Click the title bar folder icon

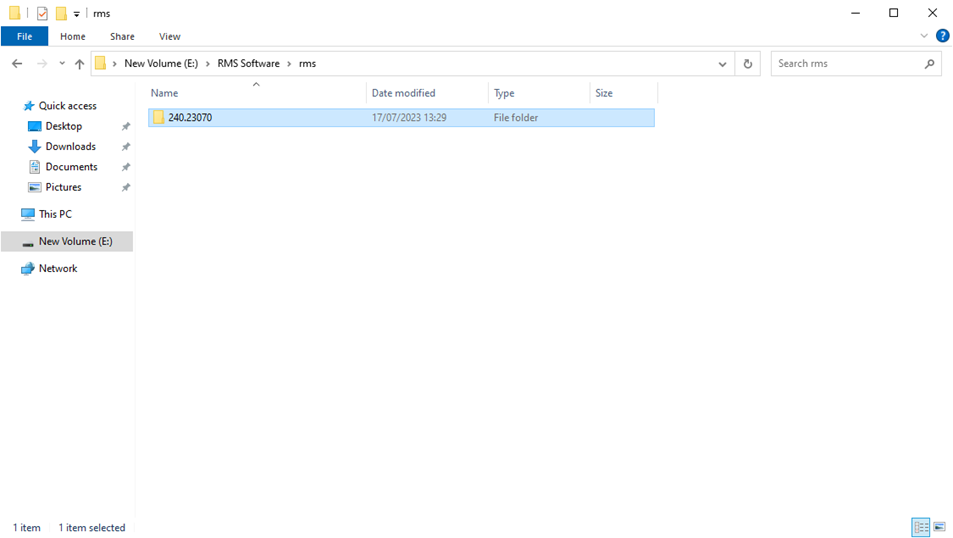click(15, 13)
